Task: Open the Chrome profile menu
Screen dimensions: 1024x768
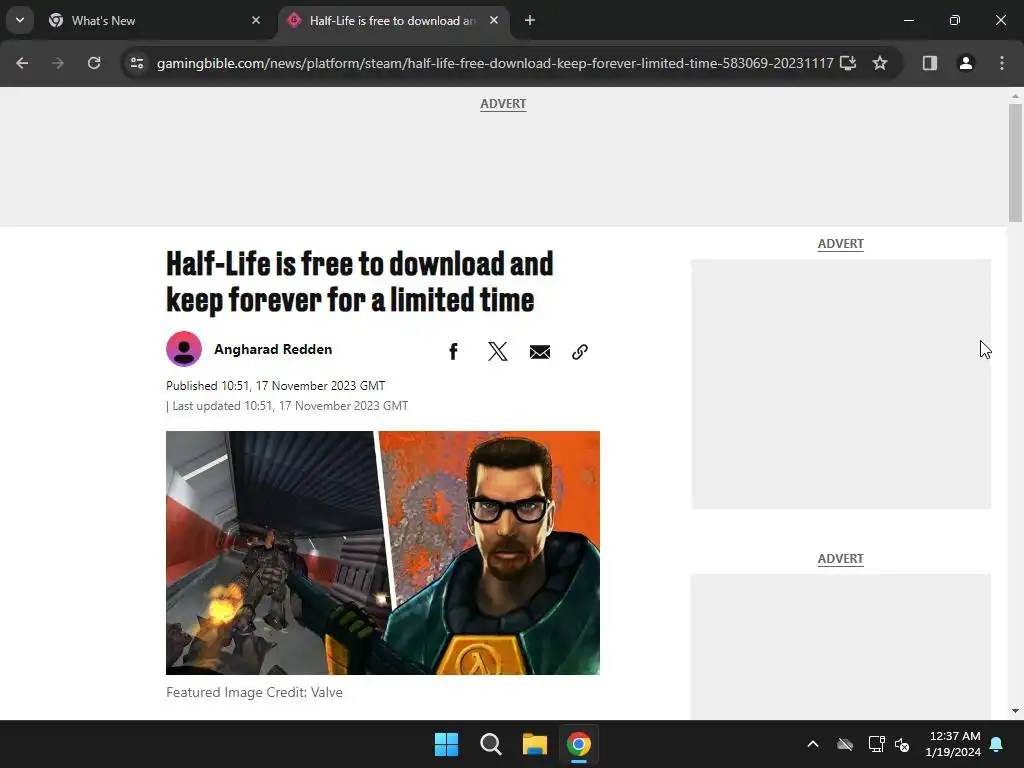Action: point(965,63)
